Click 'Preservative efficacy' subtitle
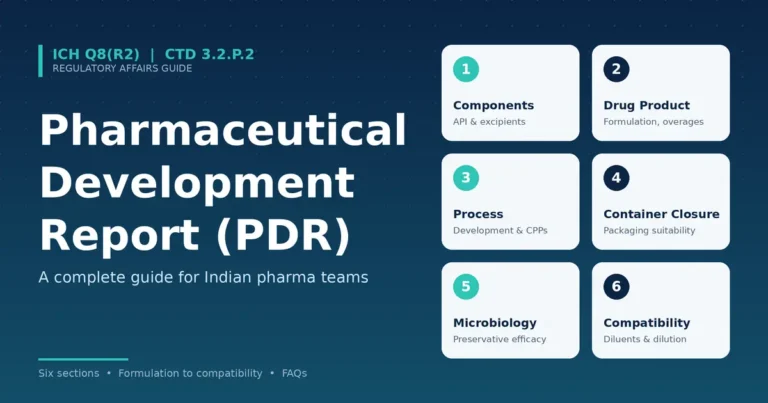768x403 pixels. (x=499, y=339)
